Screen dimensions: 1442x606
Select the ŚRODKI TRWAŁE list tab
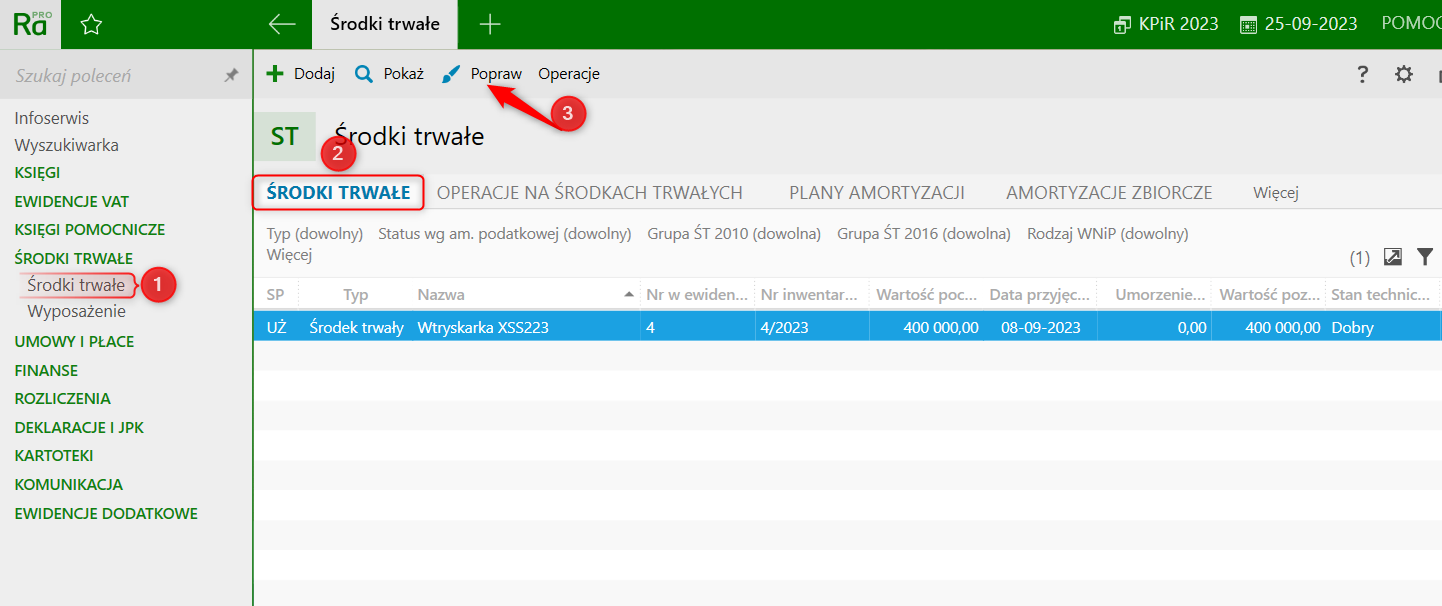(338, 193)
